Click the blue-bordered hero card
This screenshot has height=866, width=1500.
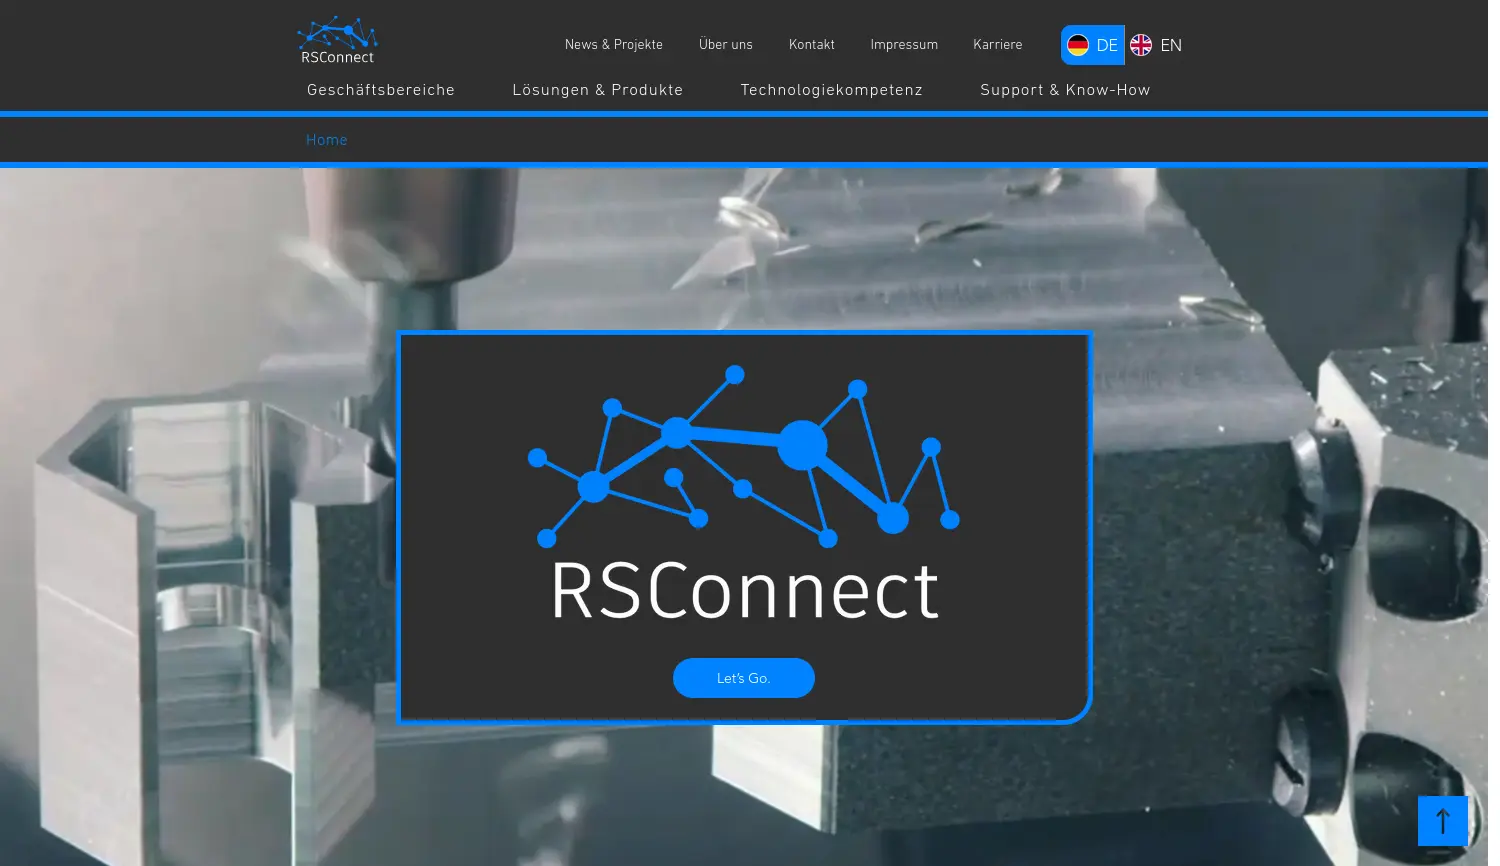(744, 527)
